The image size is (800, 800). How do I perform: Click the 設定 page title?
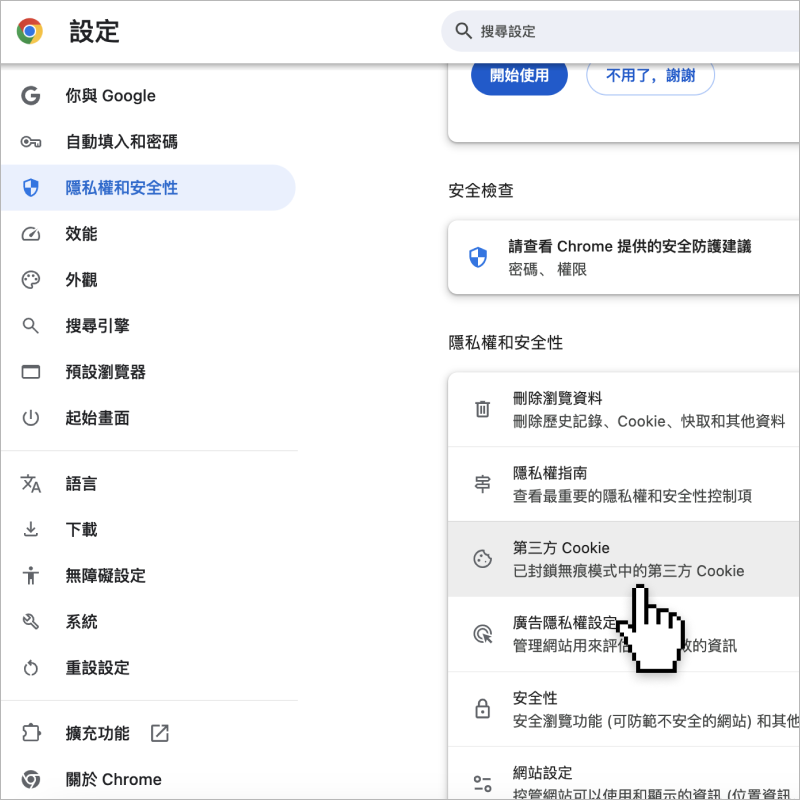[94, 32]
